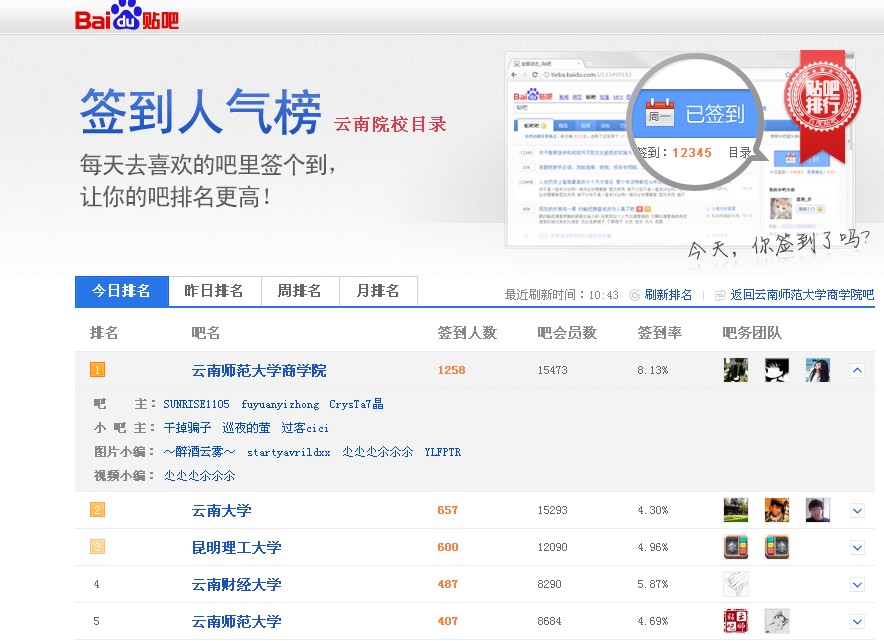Viewport: 884px width, 641px height.
Task: Open the 云南大学 bar link
Action: [x=222, y=511]
